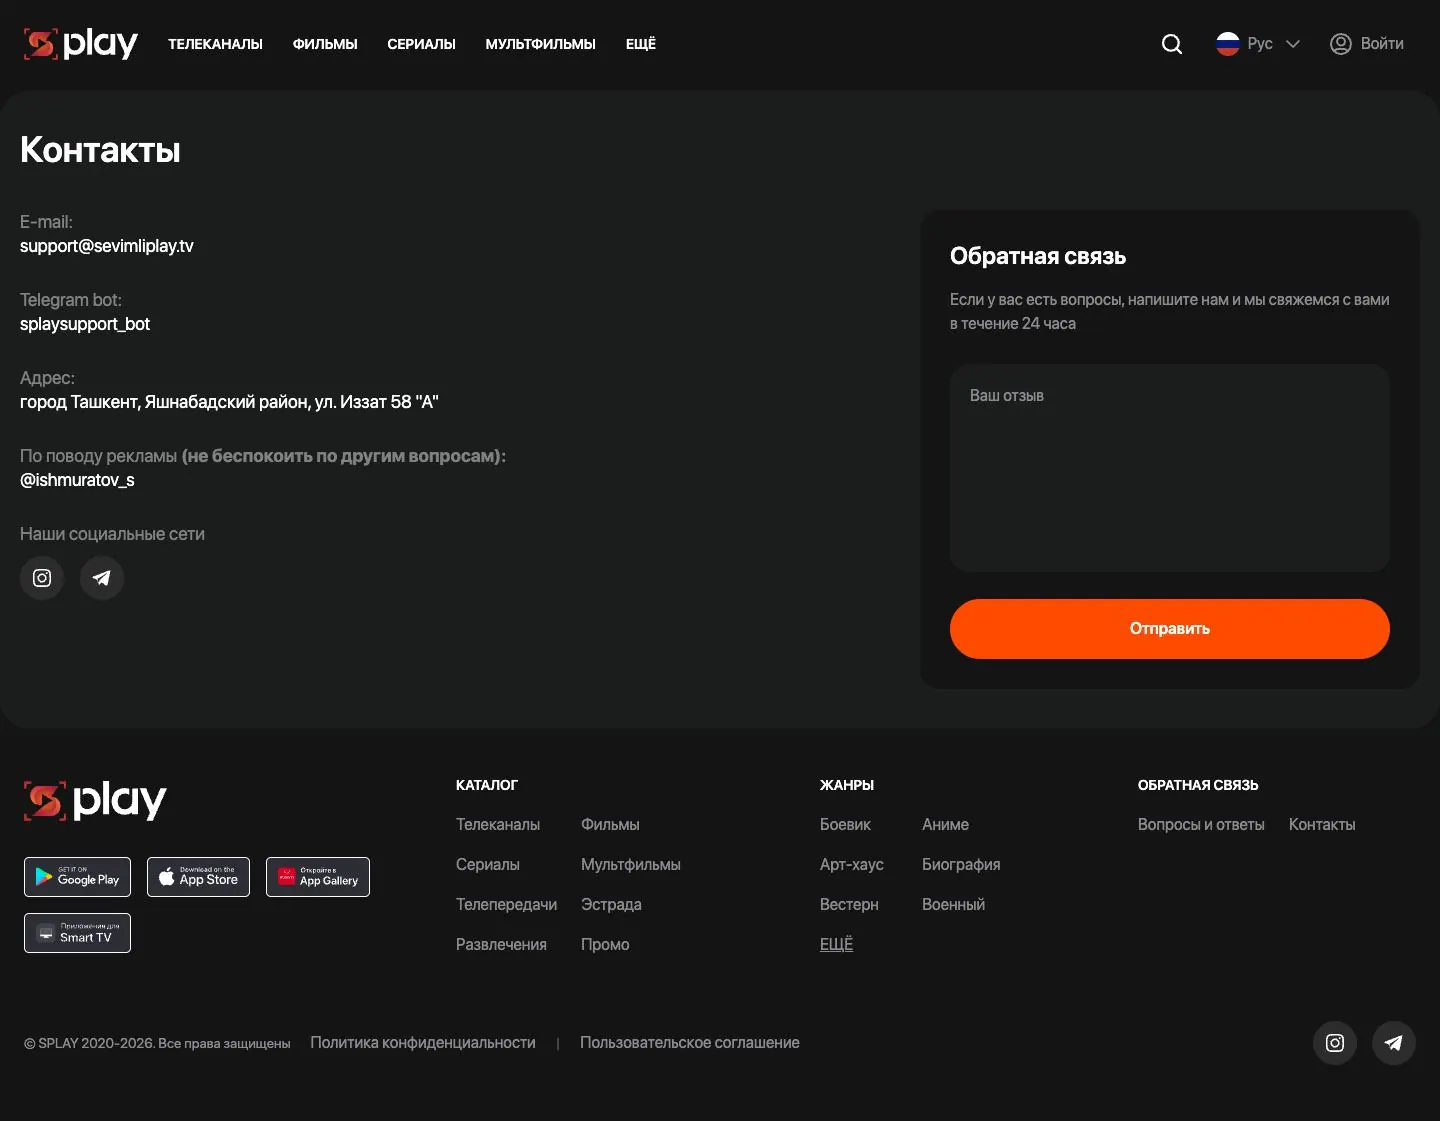Open Промо in the footer catalog
The width and height of the screenshot is (1440, 1121).
[605, 945]
